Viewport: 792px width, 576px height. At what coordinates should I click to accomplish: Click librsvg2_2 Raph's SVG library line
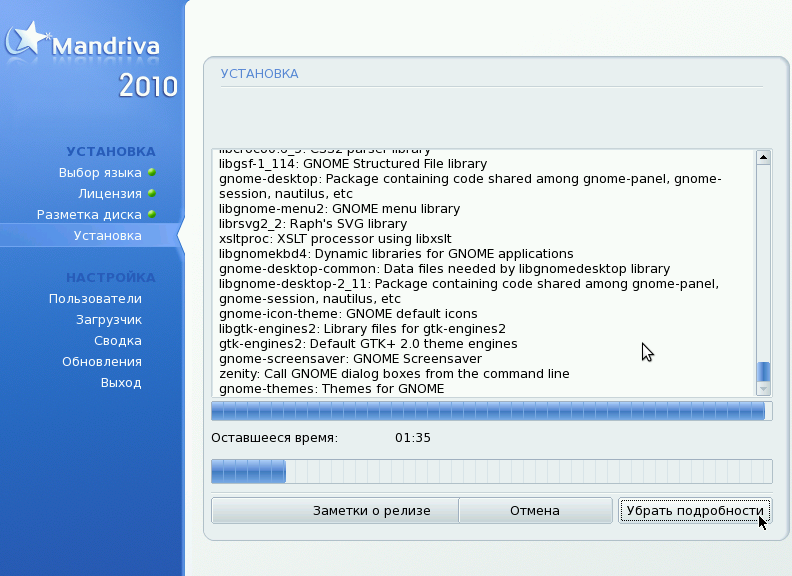[x=313, y=223]
